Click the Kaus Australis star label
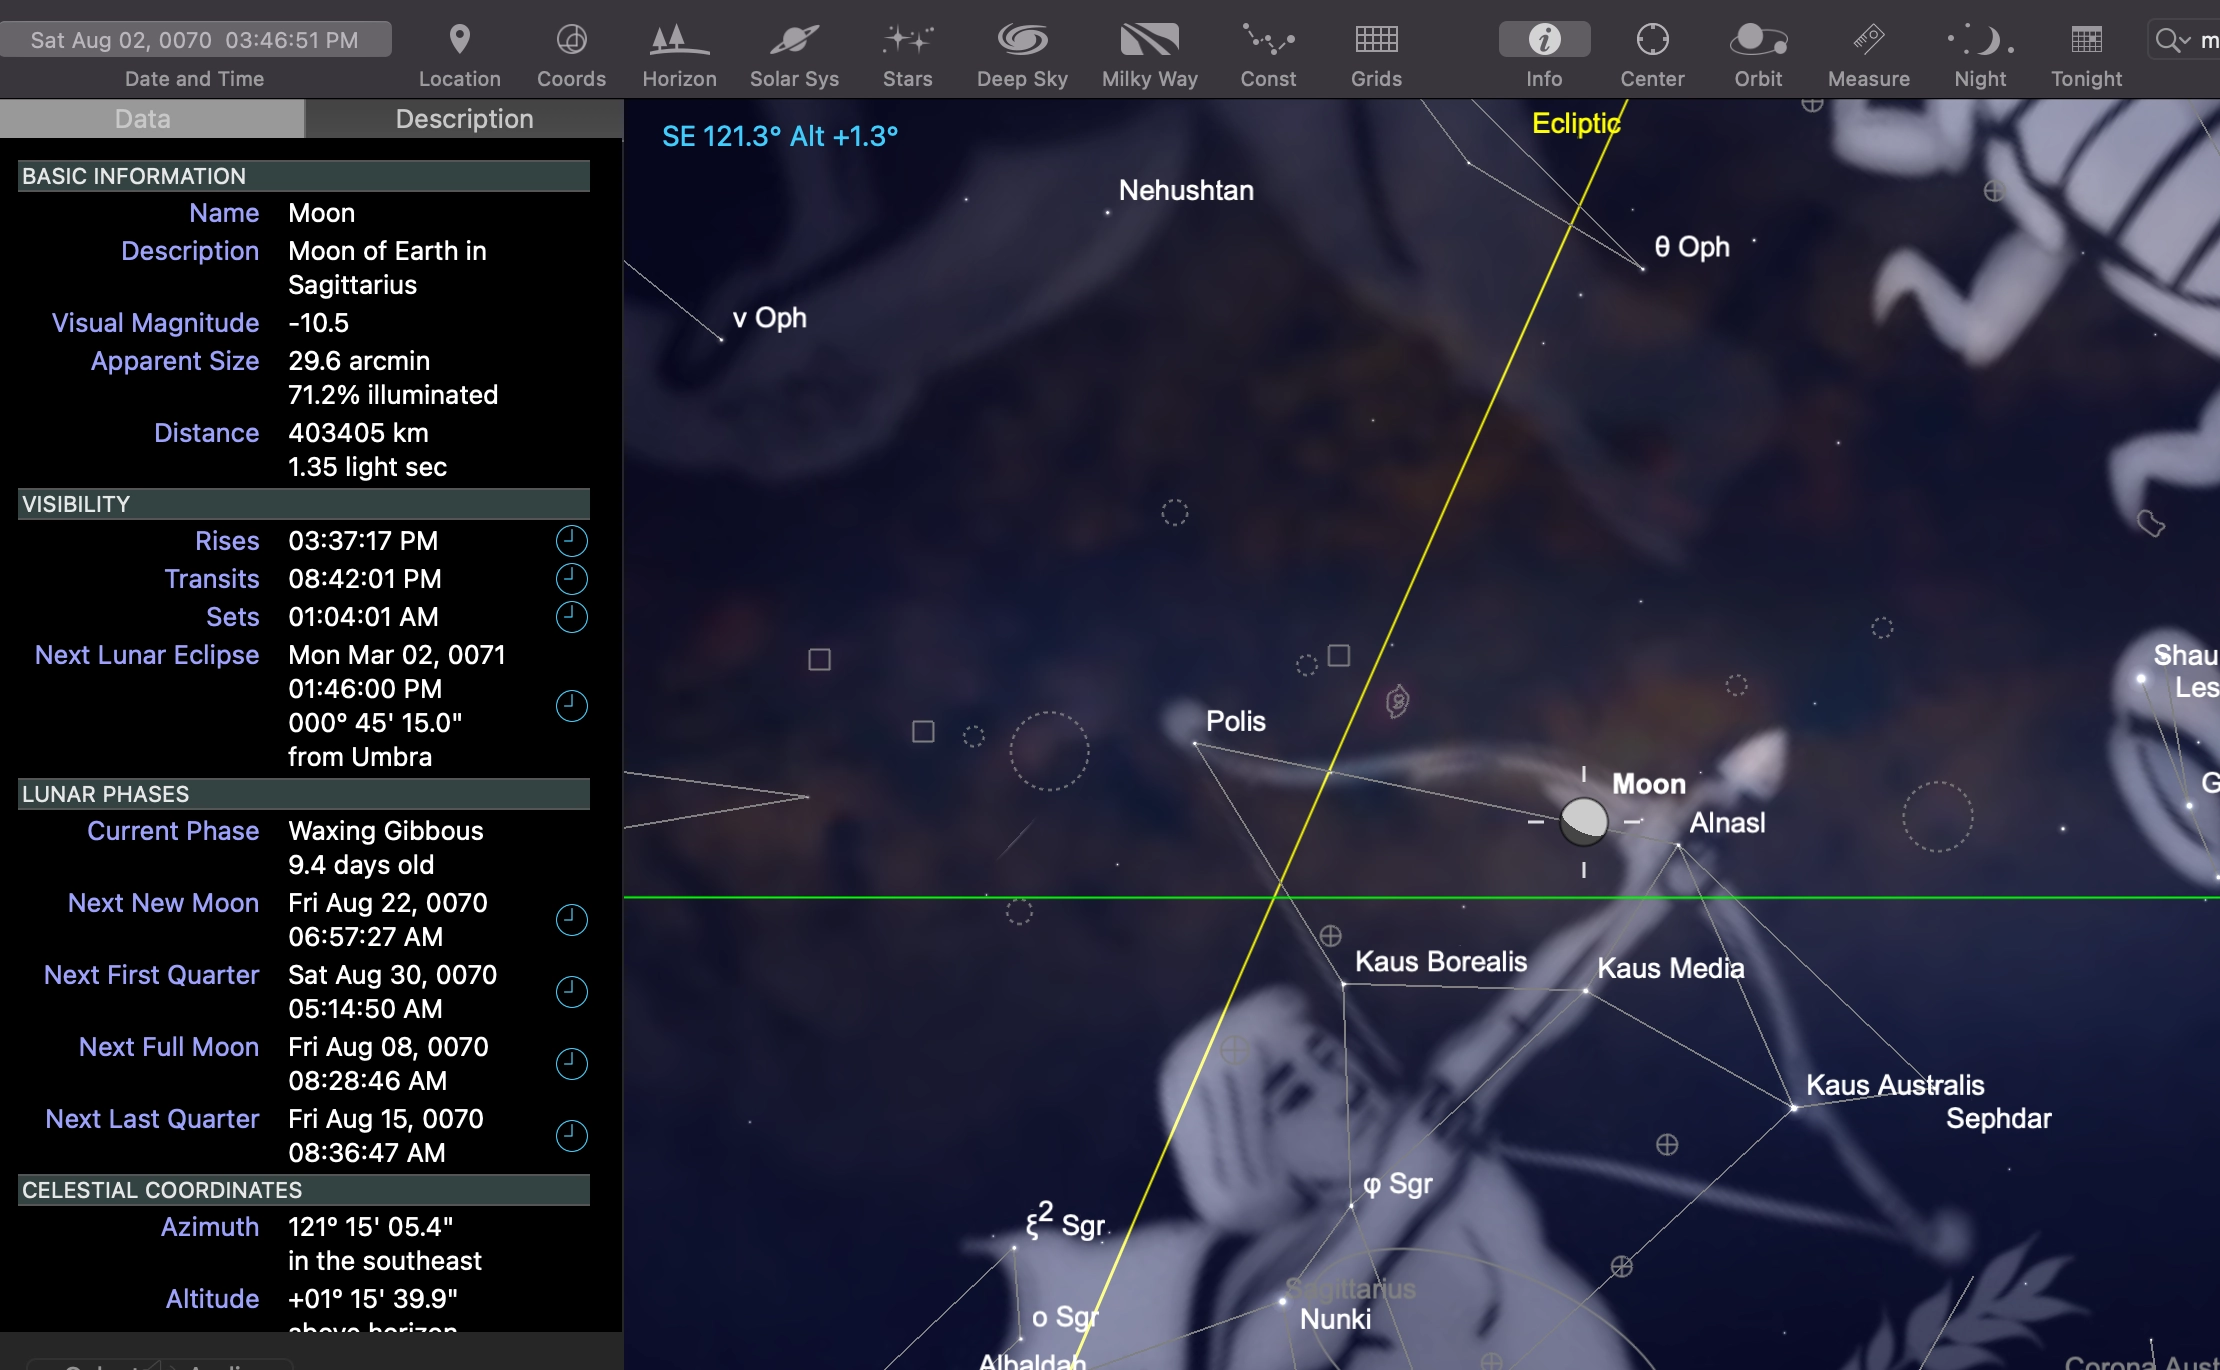This screenshot has width=2220, height=1370. (x=1895, y=1085)
